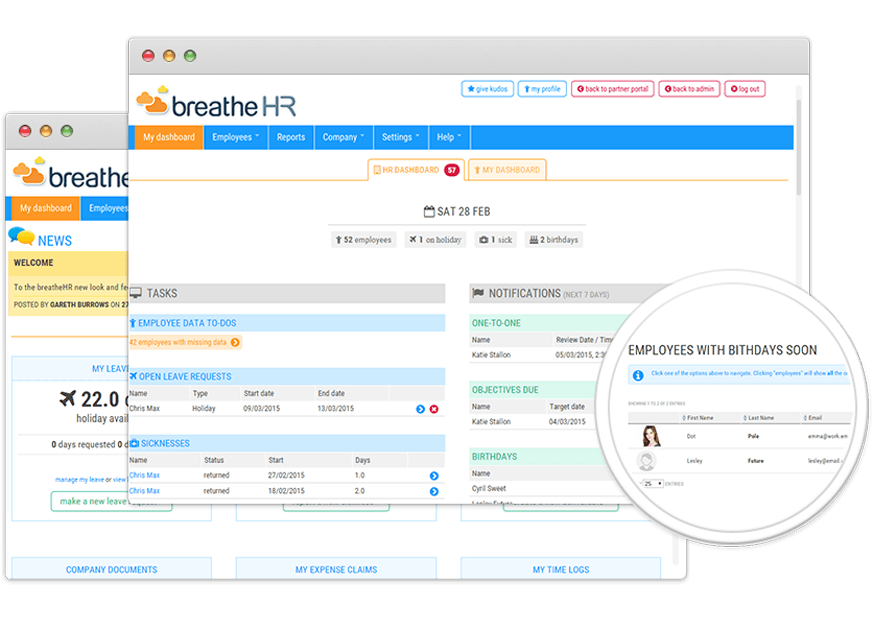Open the 18/02/2015 sickness record arrow
Image resolution: width=874 pixels, height=639 pixels.
[x=434, y=491]
